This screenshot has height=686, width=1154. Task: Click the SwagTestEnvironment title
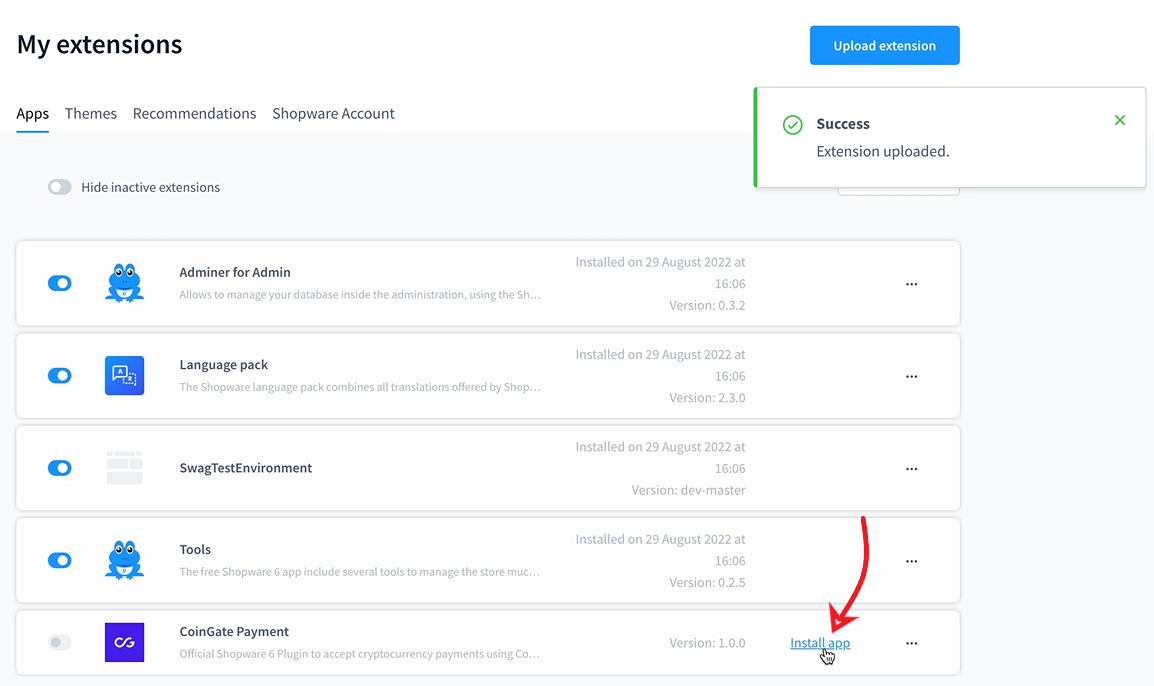click(x=246, y=468)
